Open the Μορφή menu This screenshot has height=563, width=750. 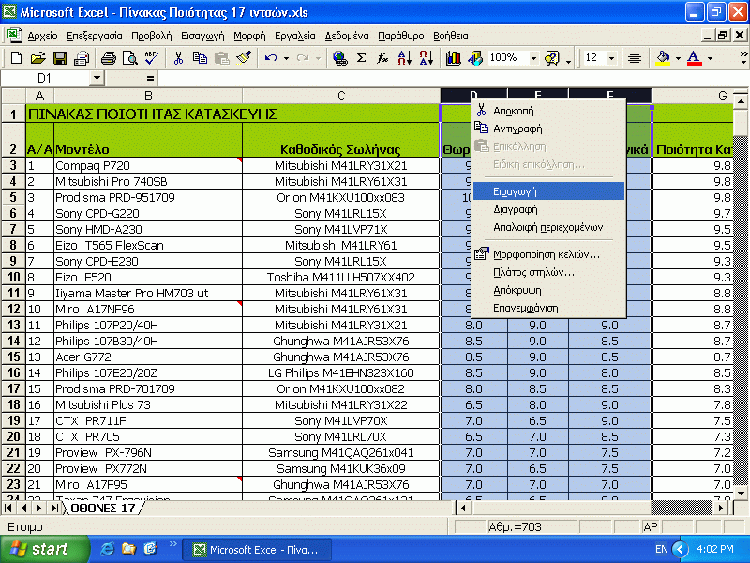[249, 36]
